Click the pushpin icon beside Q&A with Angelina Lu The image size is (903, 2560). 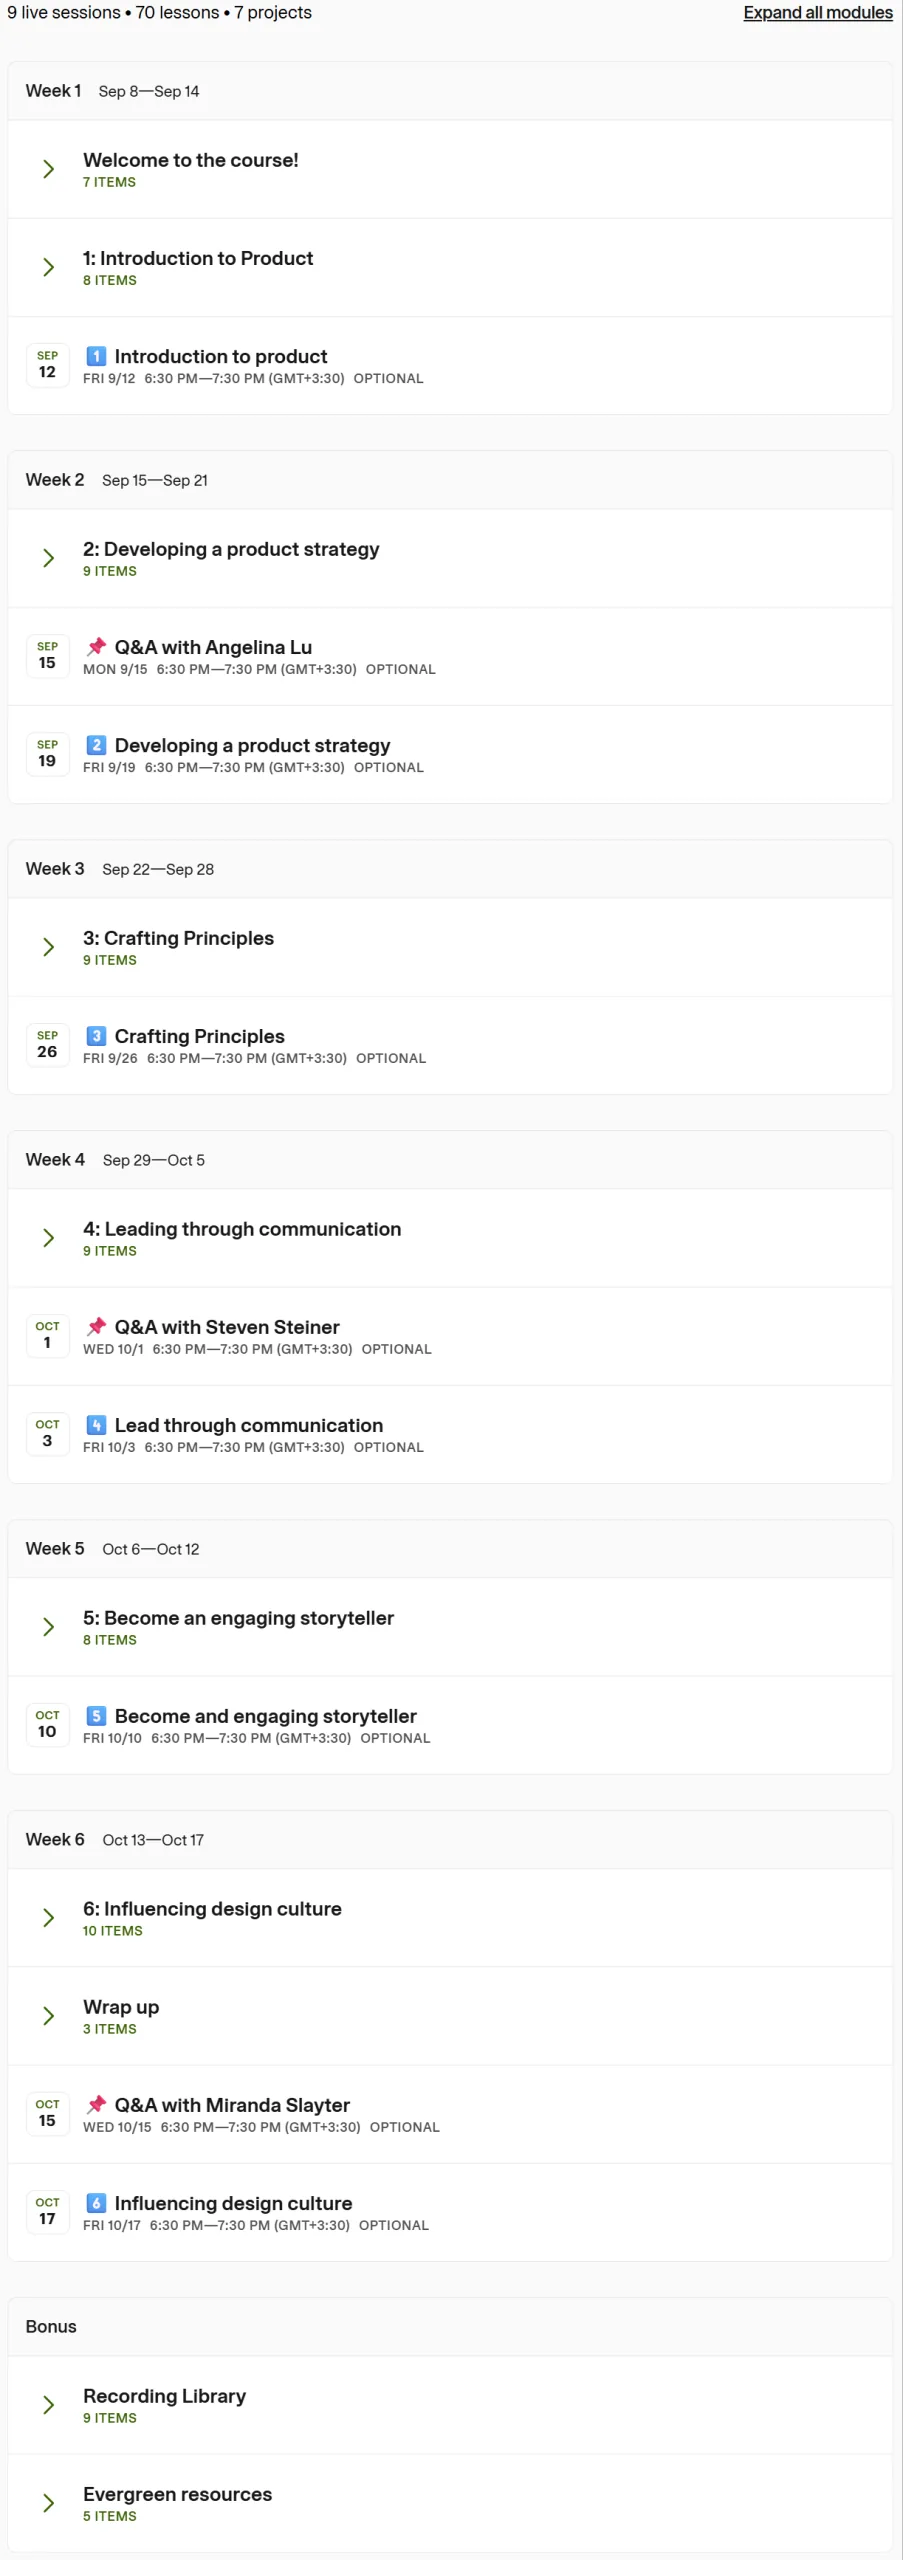click(x=96, y=647)
